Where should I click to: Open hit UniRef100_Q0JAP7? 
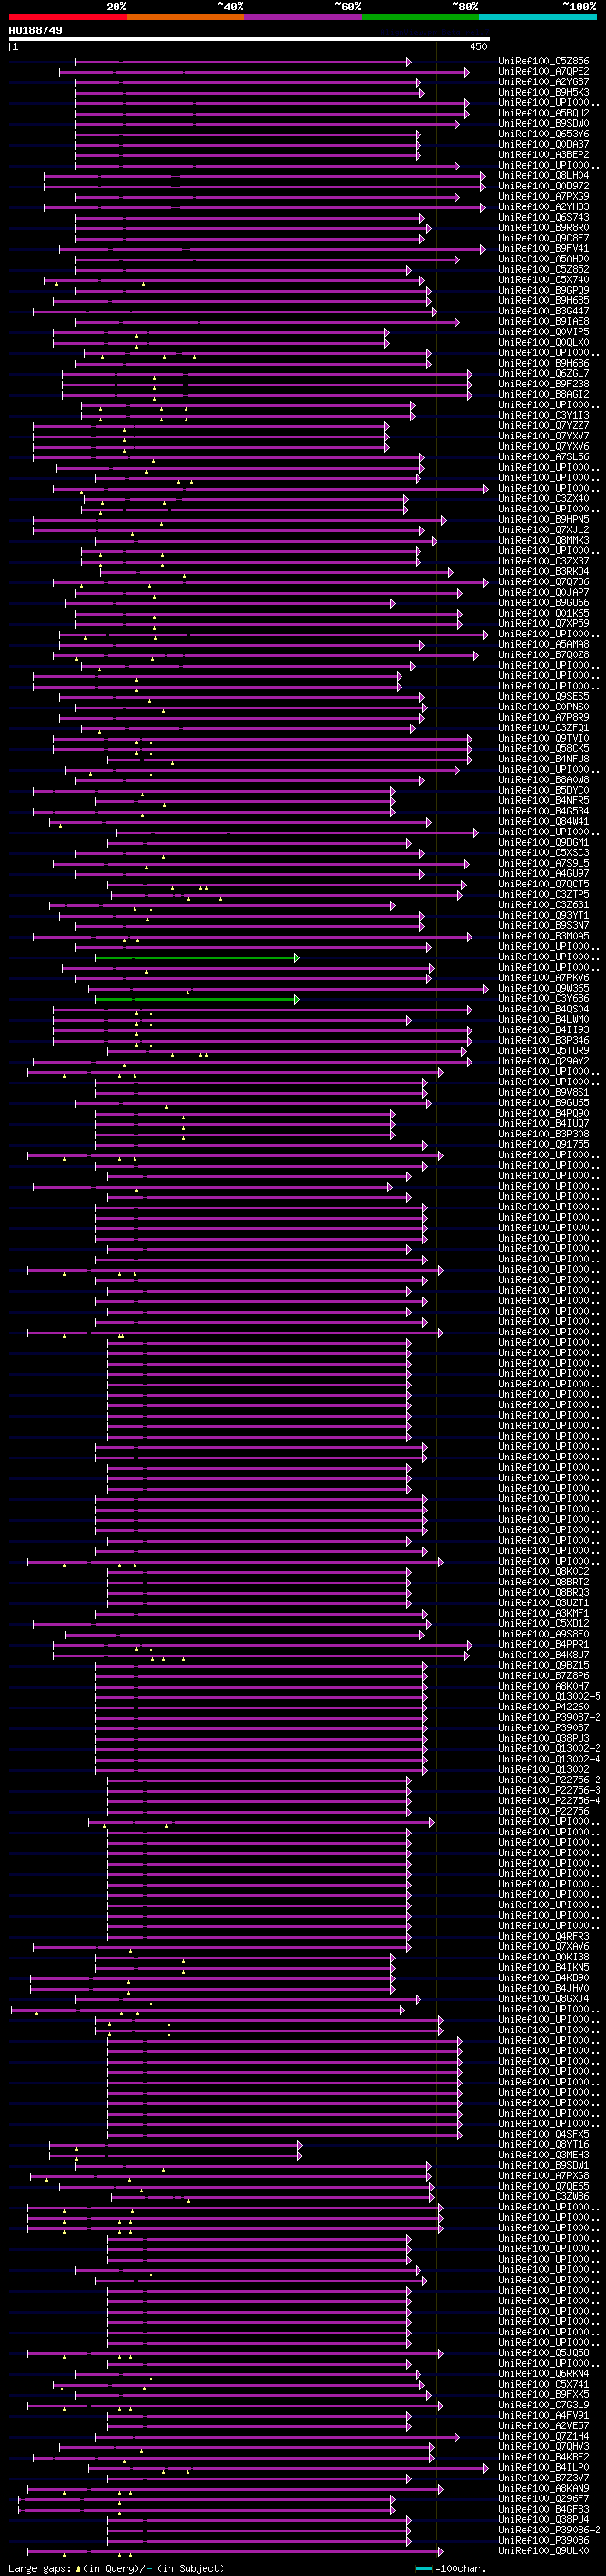pos(544,592)
